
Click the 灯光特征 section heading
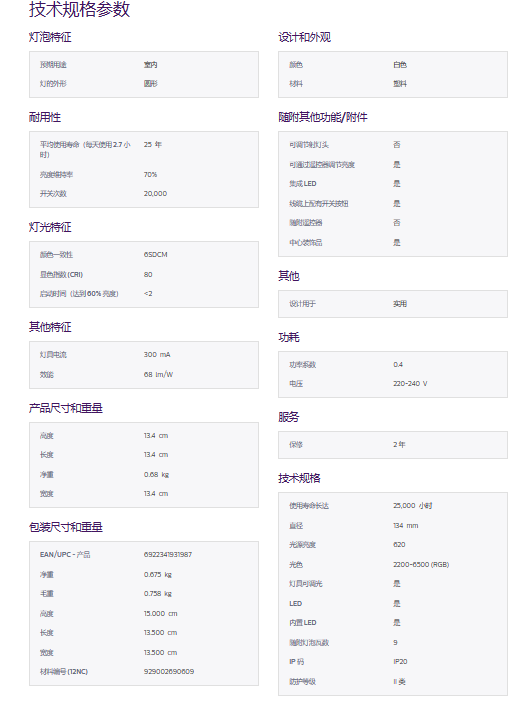[x=50, y=227]
